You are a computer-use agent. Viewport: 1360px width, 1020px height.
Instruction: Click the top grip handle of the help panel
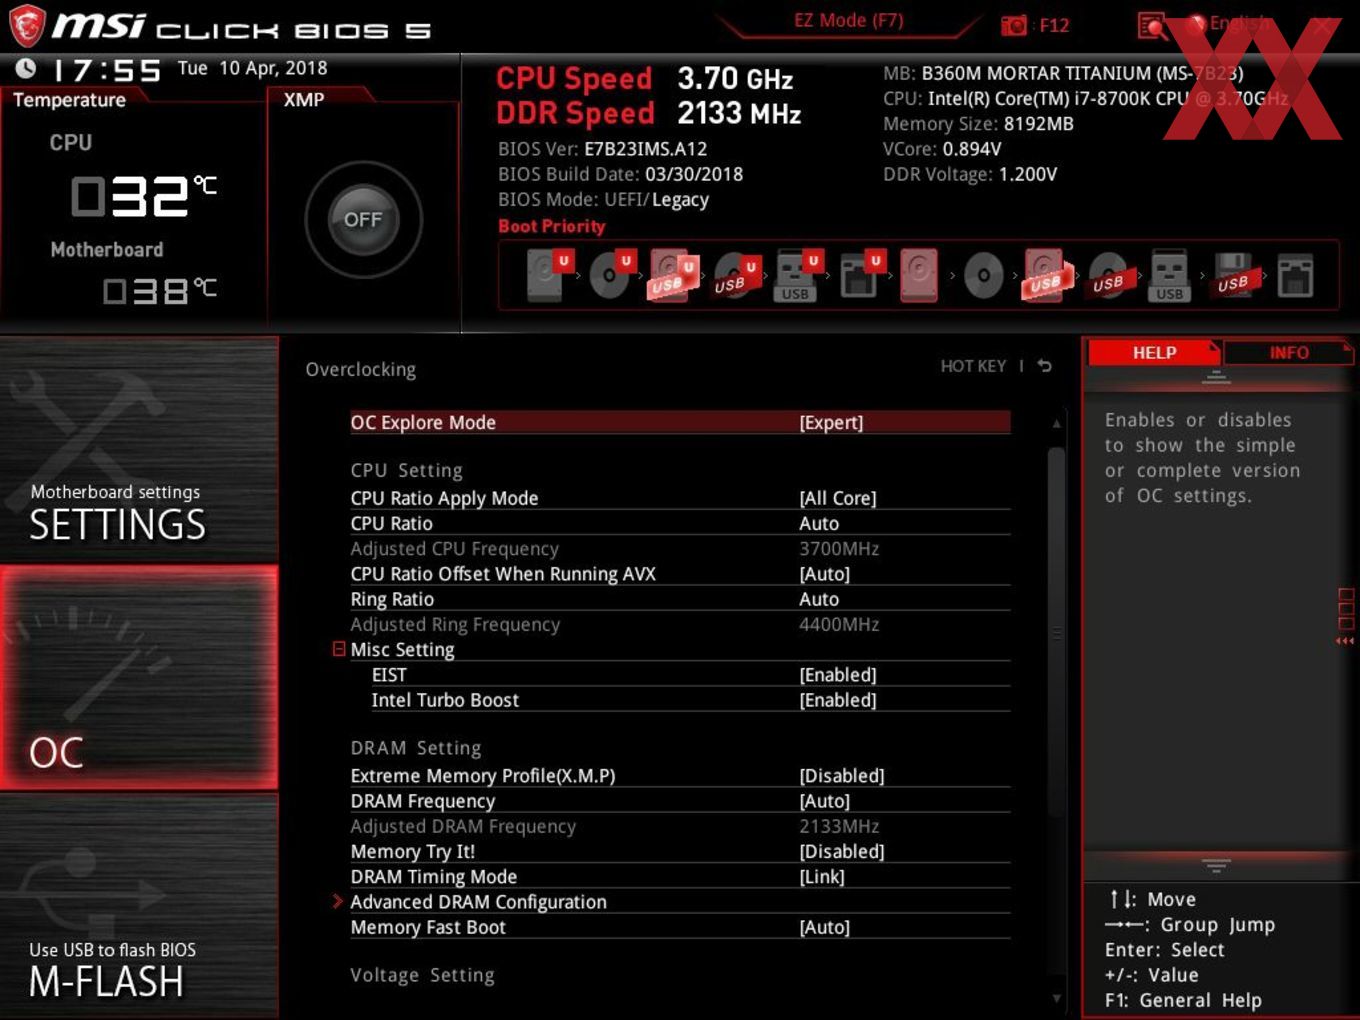tap(1216, 376)
